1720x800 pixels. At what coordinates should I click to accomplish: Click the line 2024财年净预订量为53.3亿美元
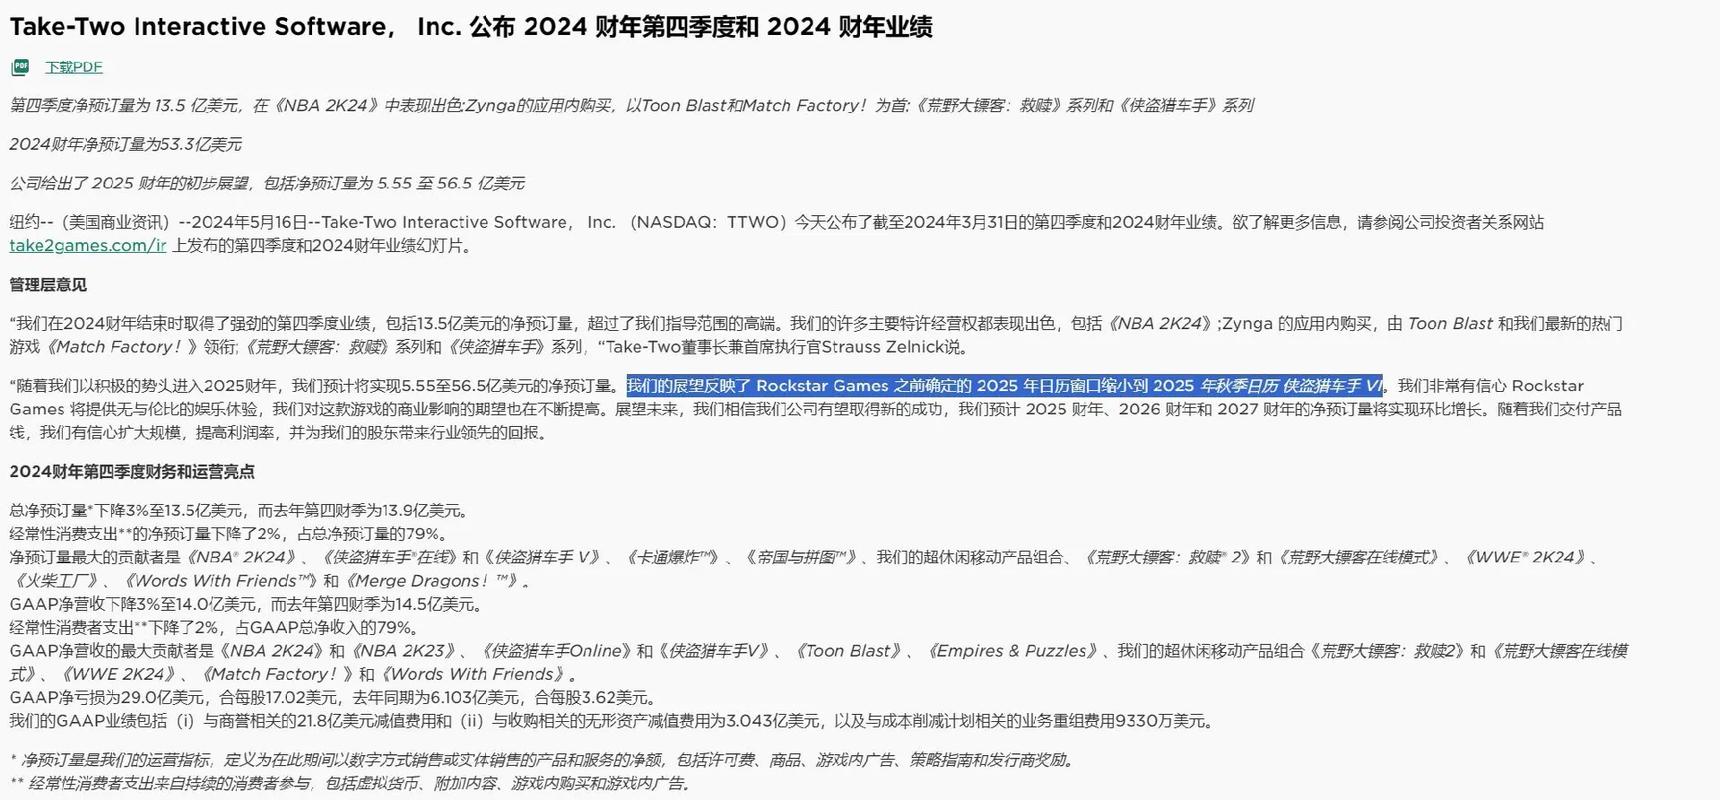[x=126, y=144]
